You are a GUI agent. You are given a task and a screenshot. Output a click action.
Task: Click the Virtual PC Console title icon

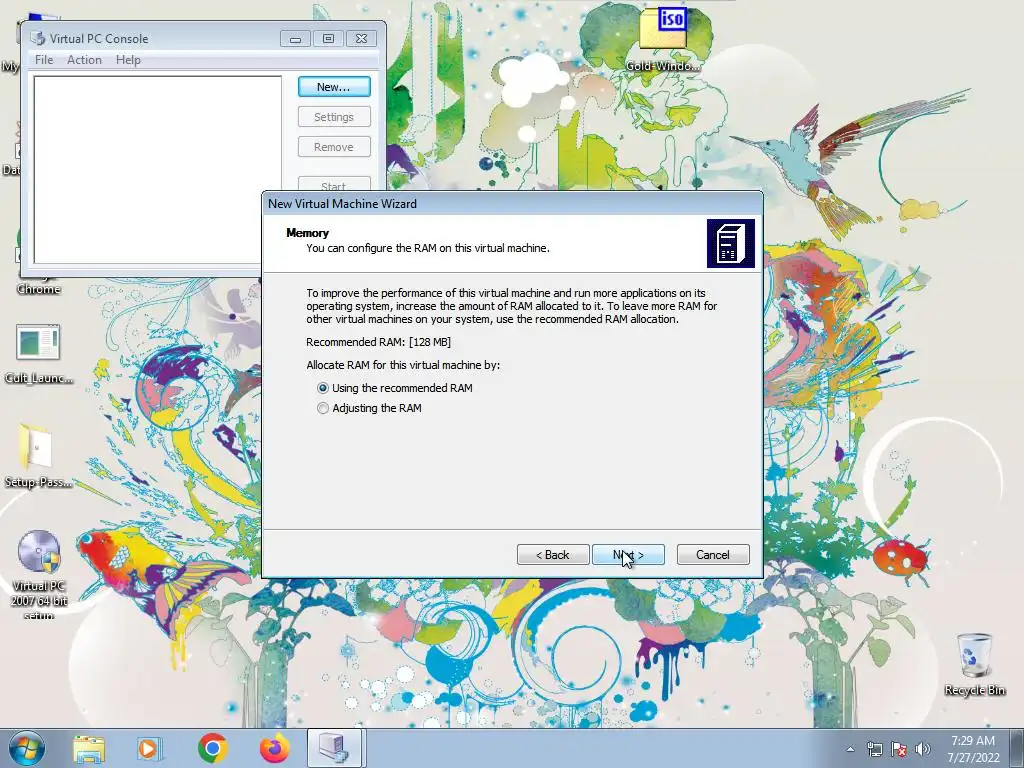(x=38, y=39)
